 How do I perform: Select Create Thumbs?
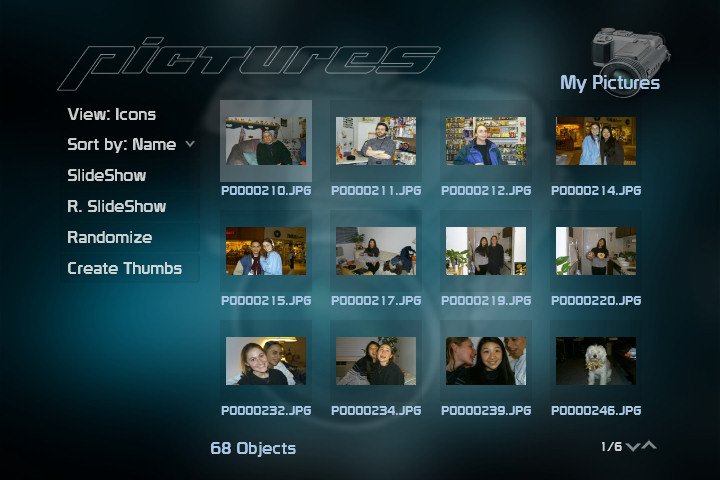pos(124,268)
